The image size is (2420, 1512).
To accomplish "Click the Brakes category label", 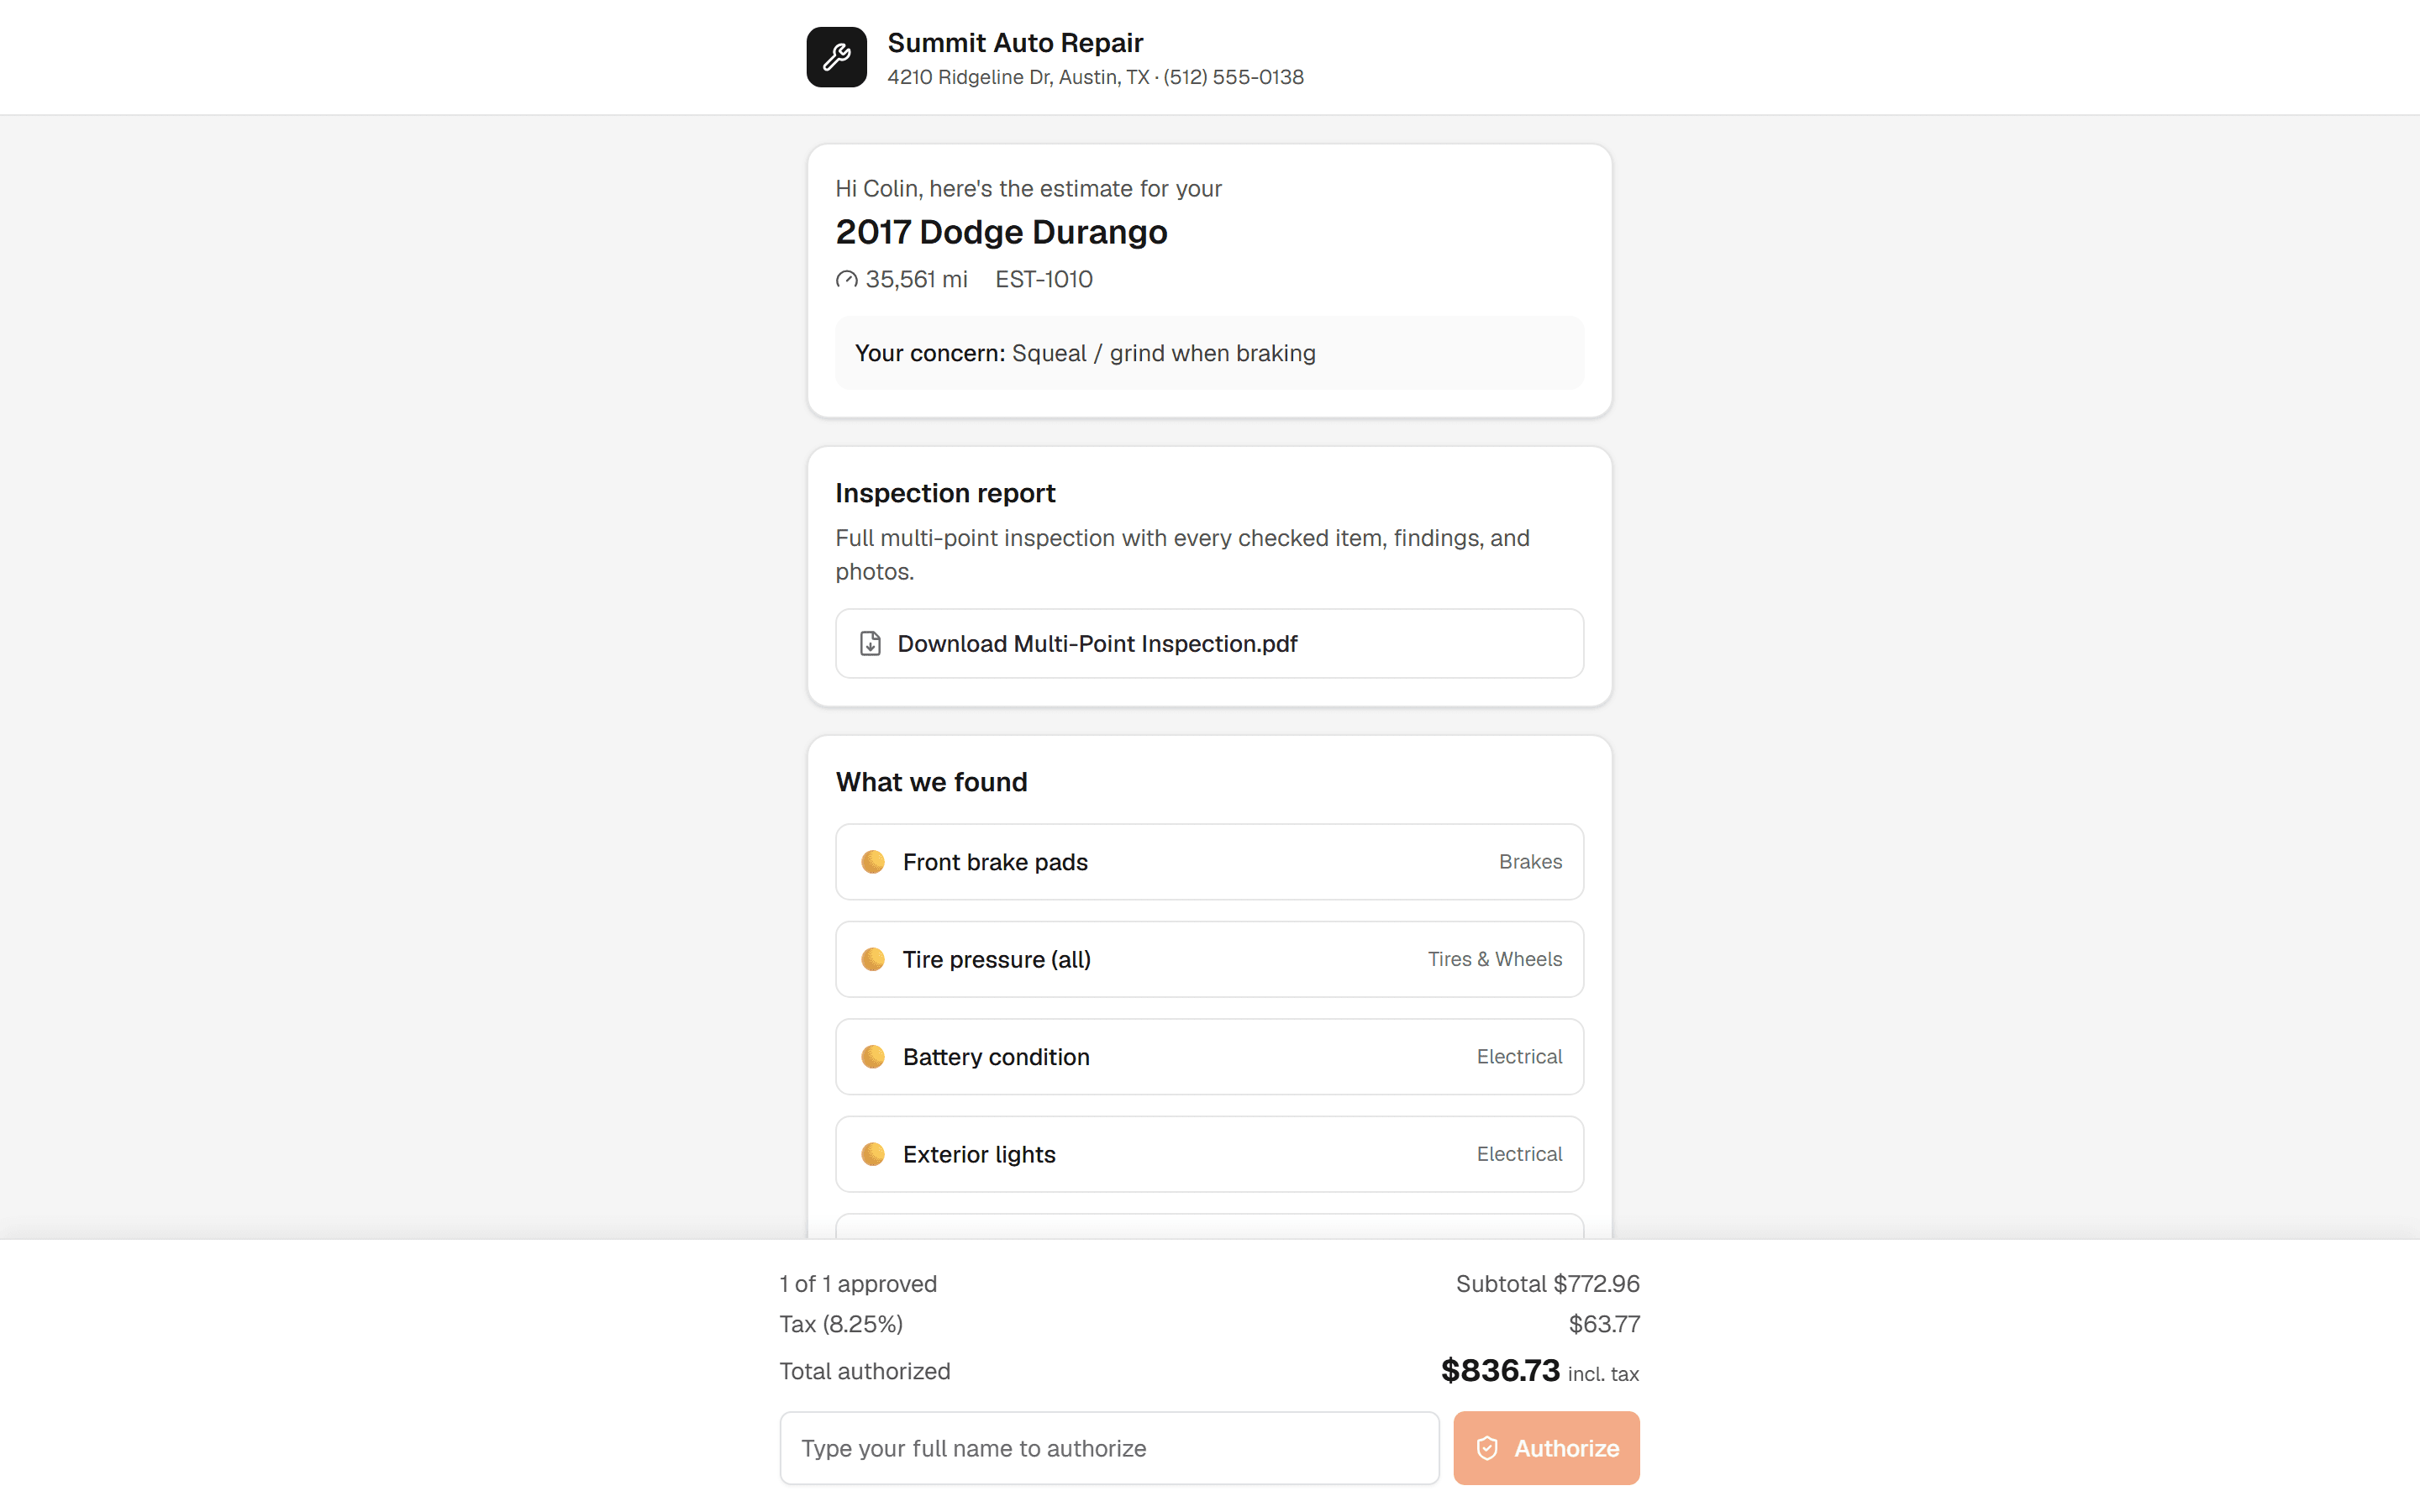I will pyautogui.click(x=1530, y=862).
